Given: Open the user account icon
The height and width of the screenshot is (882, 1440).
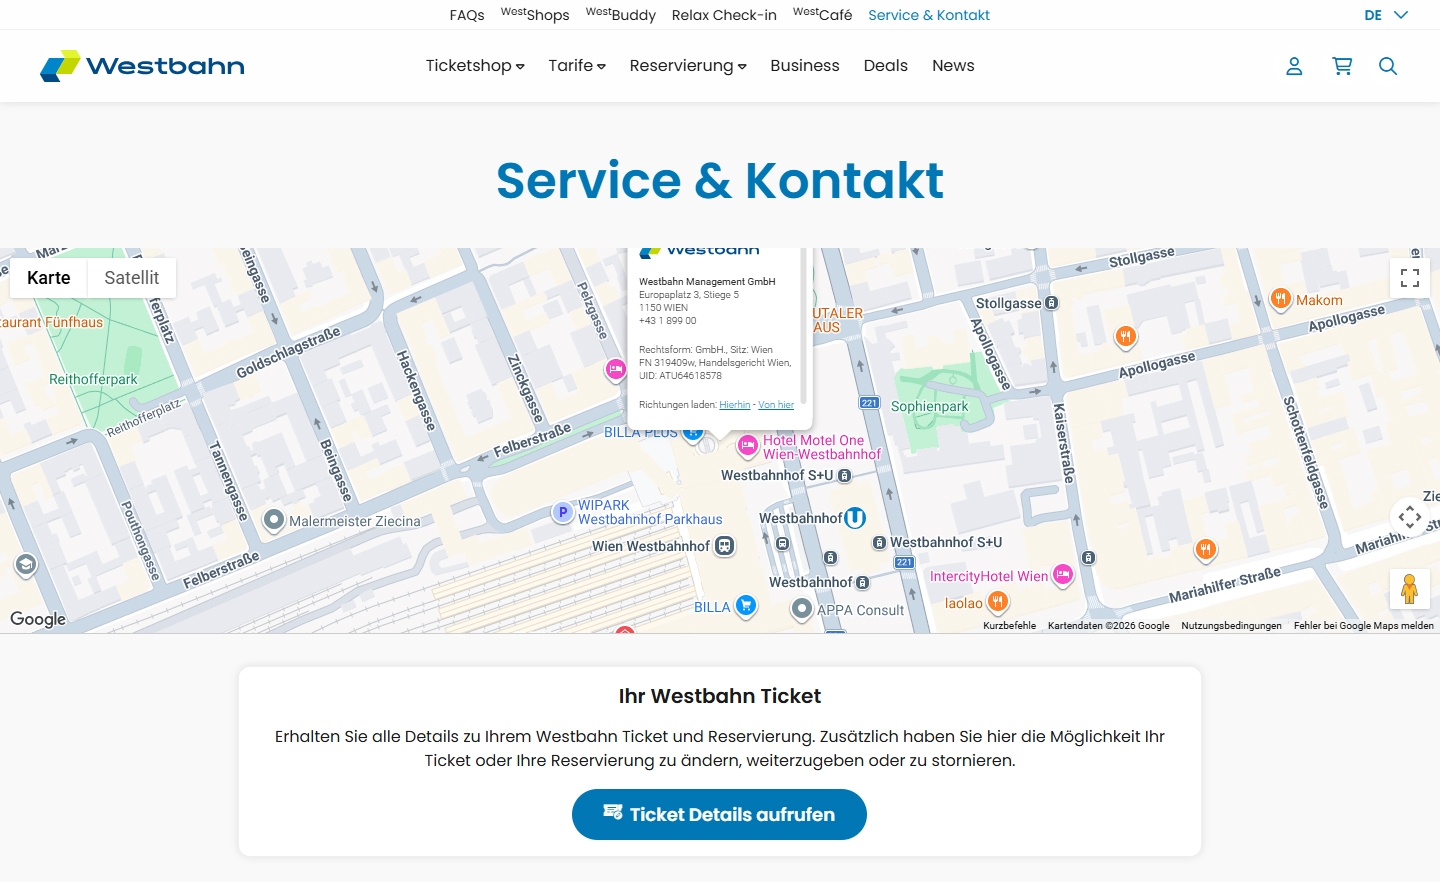Looking at the screenshot, I should tap(1294, 66).
